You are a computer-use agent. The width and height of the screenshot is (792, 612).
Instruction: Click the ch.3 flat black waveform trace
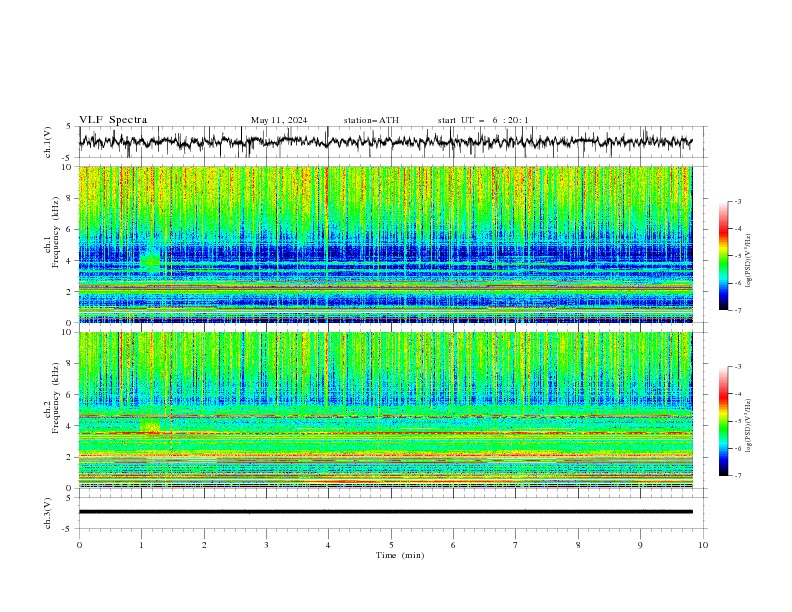click(385, 512)
